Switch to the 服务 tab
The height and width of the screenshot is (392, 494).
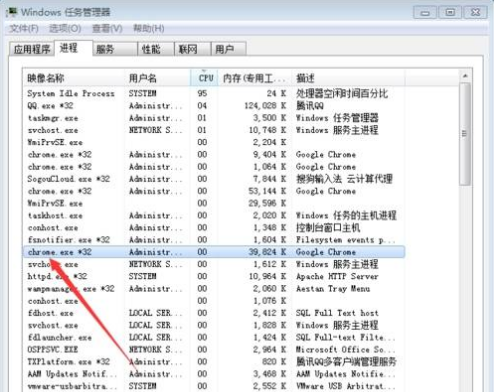[x=115, y=49]
